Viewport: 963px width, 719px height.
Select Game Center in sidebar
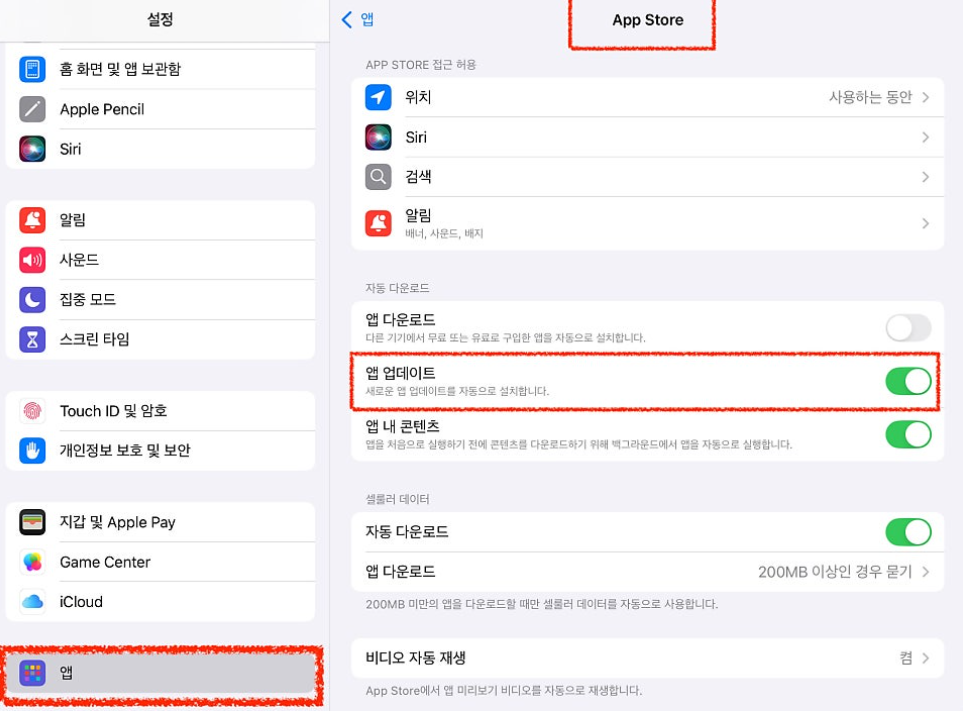coord(160,562)
